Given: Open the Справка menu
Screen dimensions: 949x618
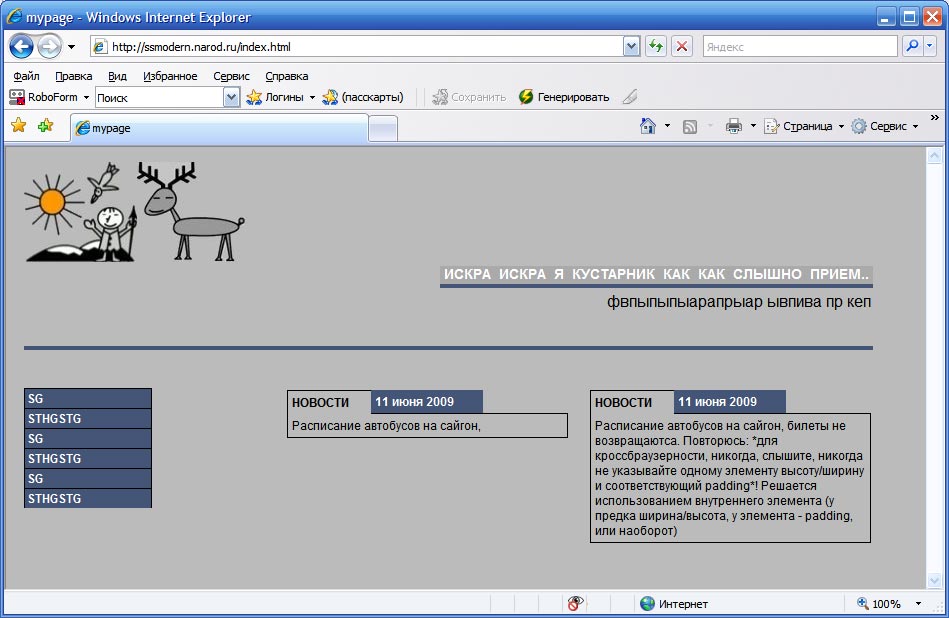Looking at the screenshot, I should click(x=287, y=76).
